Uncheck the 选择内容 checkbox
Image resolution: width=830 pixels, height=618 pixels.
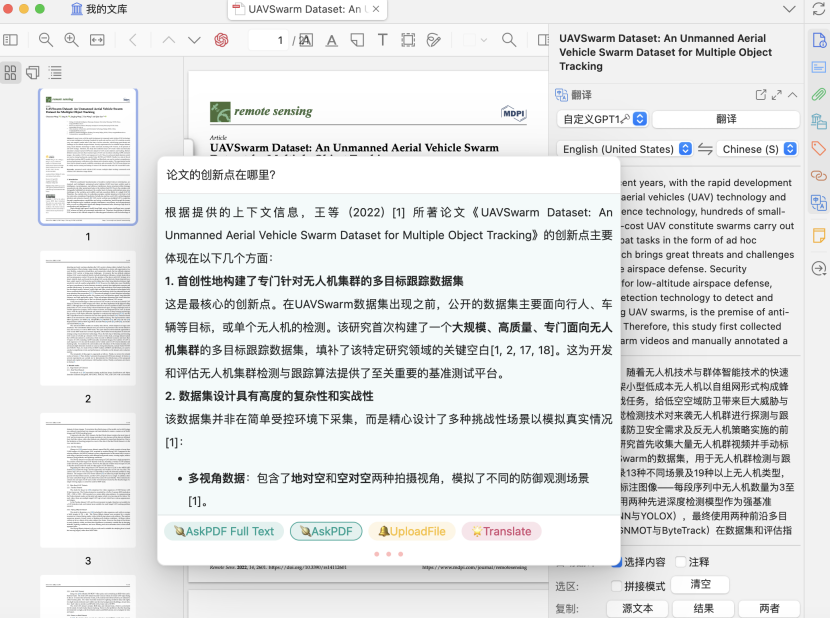(616, 562)
